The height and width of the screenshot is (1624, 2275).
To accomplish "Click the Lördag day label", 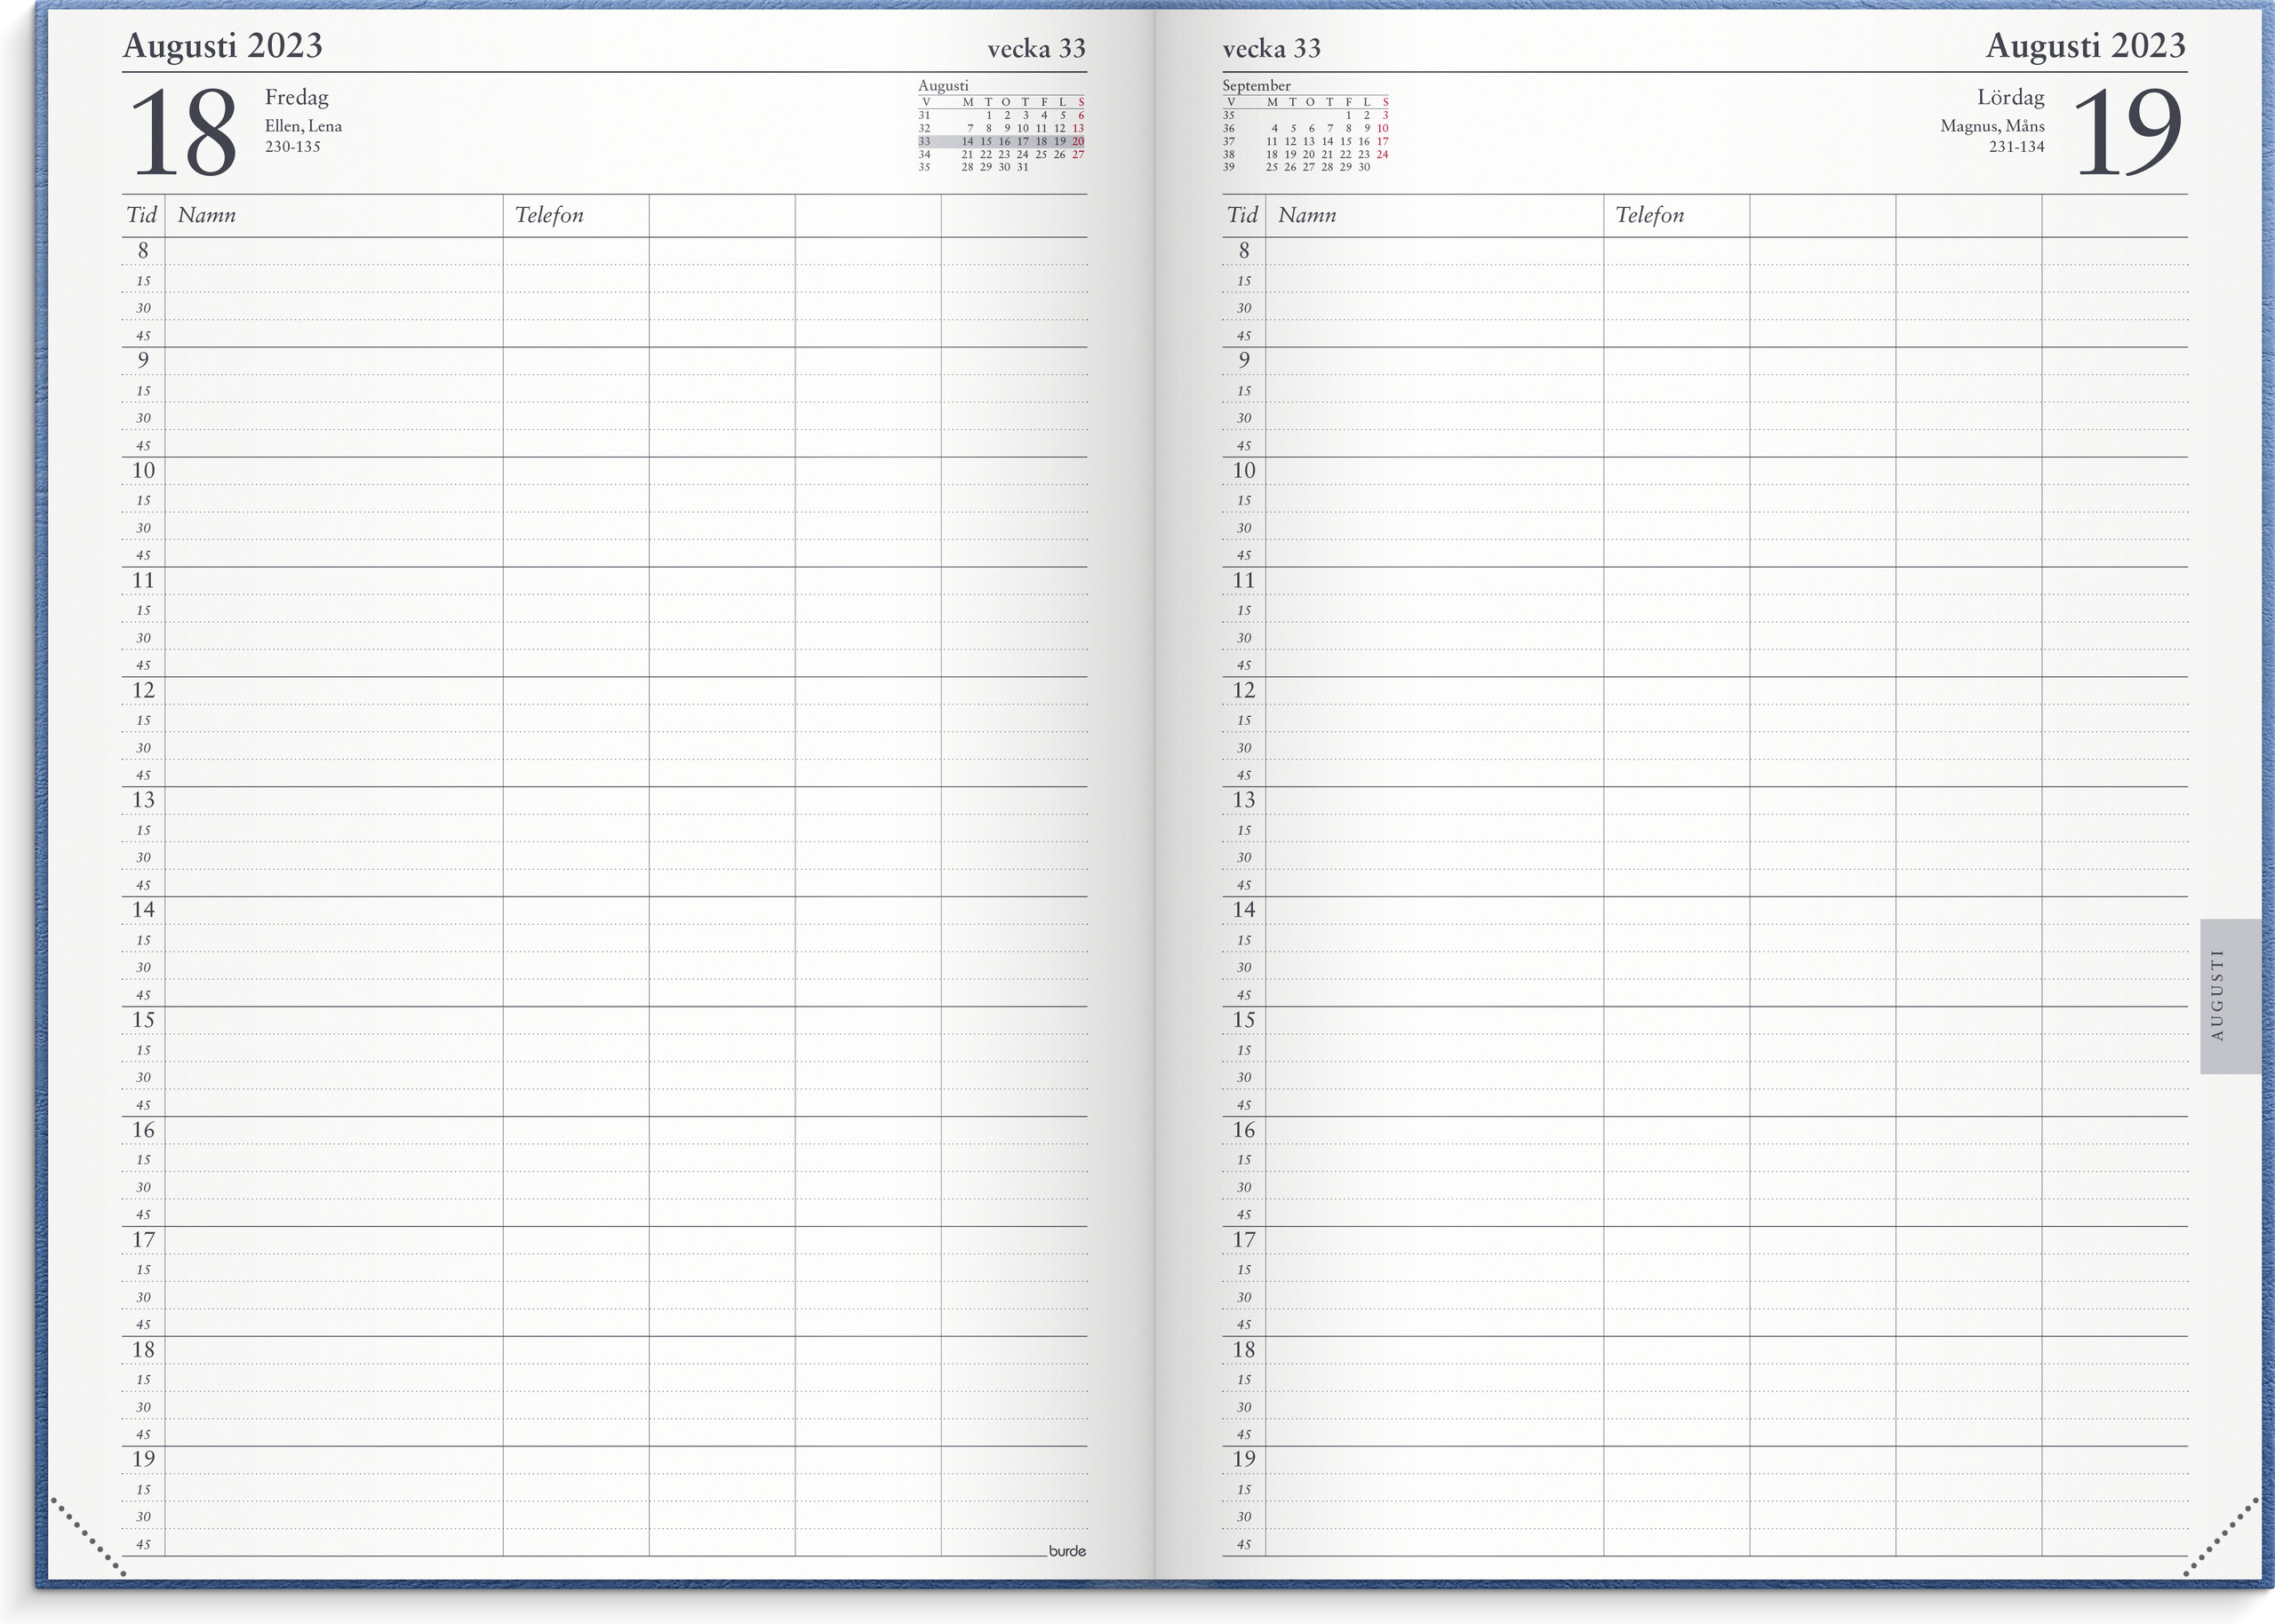I will (2010, 97).
